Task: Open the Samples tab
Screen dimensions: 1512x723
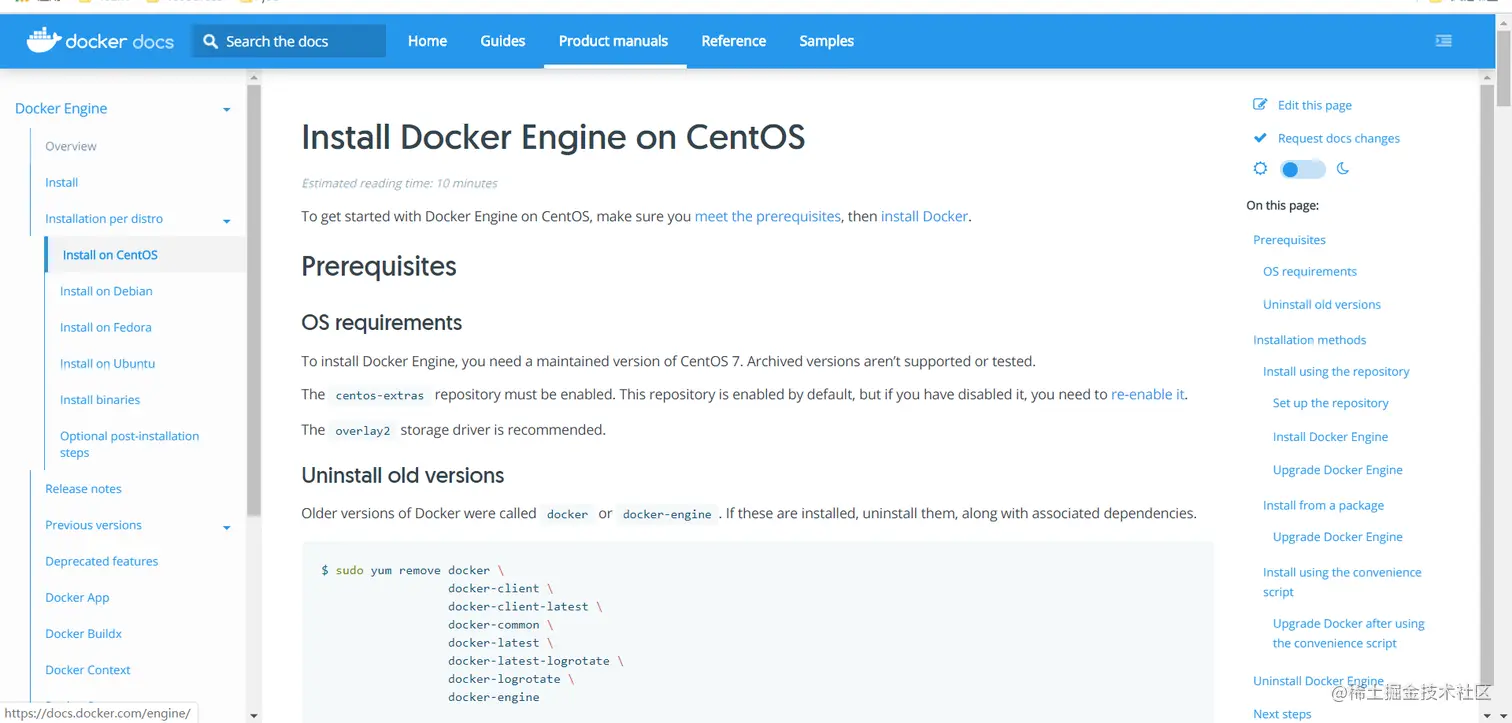Action: [826, 41]
